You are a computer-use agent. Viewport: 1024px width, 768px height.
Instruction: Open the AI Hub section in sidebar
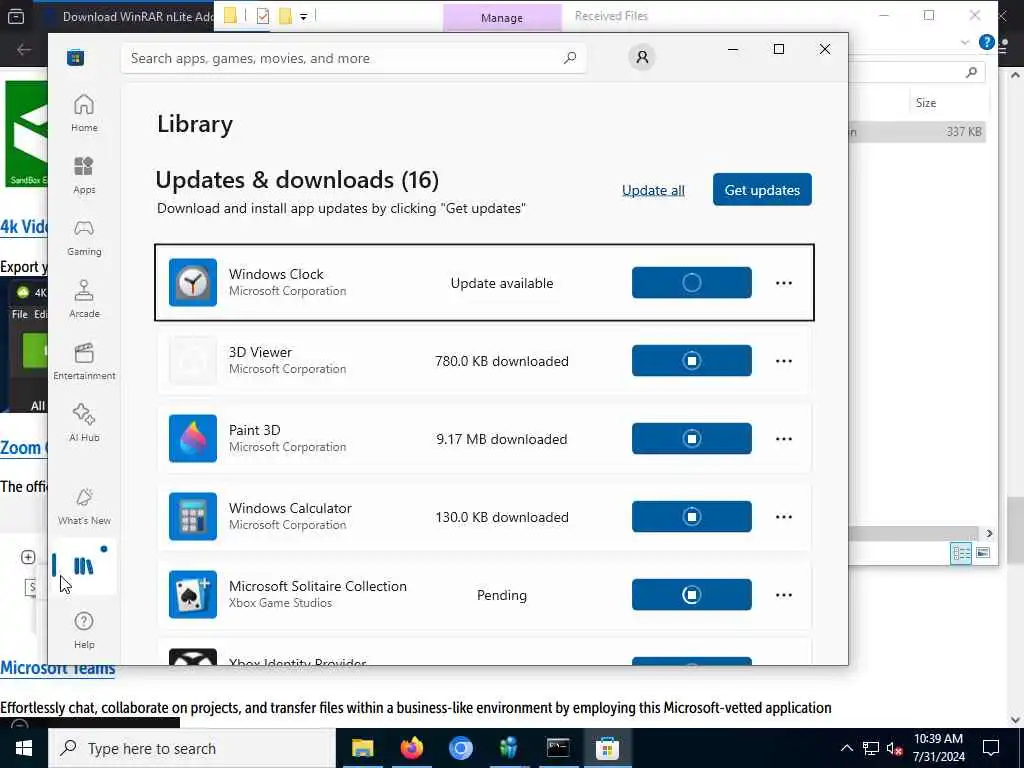(84, 423)
